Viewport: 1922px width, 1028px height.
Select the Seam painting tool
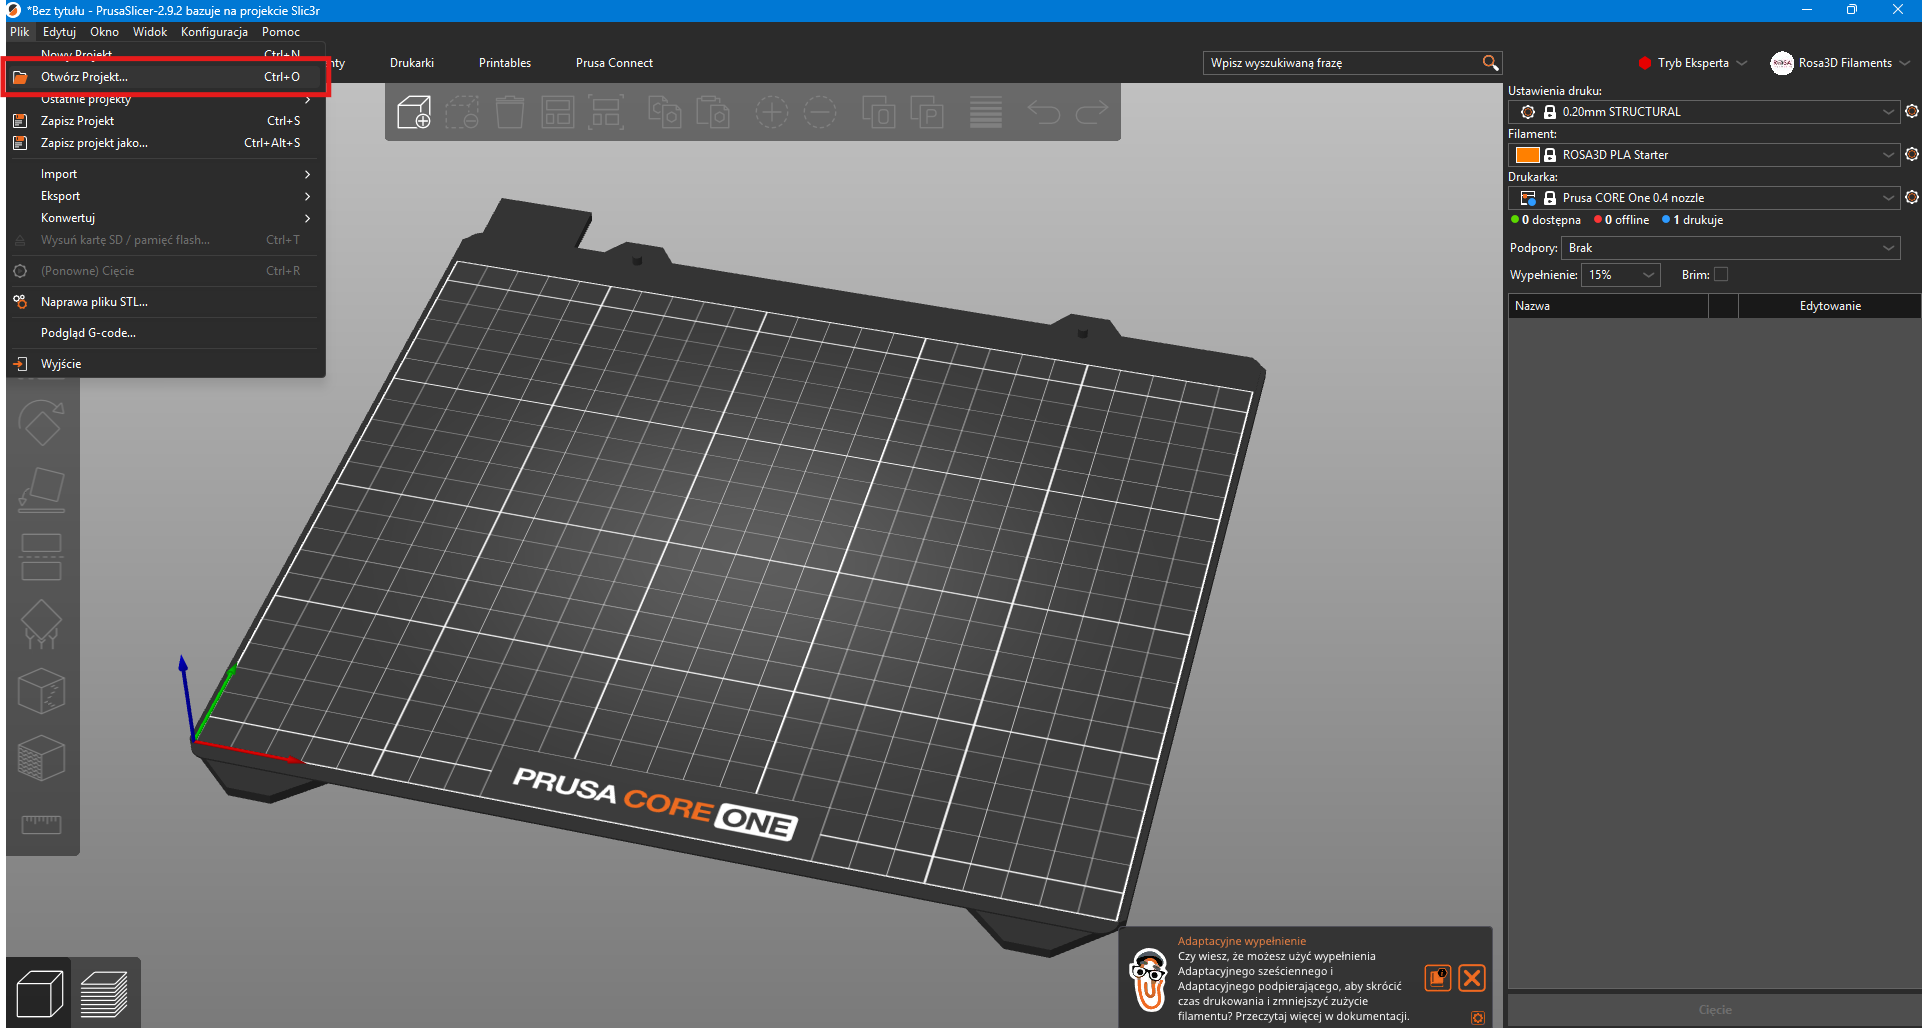42,691
